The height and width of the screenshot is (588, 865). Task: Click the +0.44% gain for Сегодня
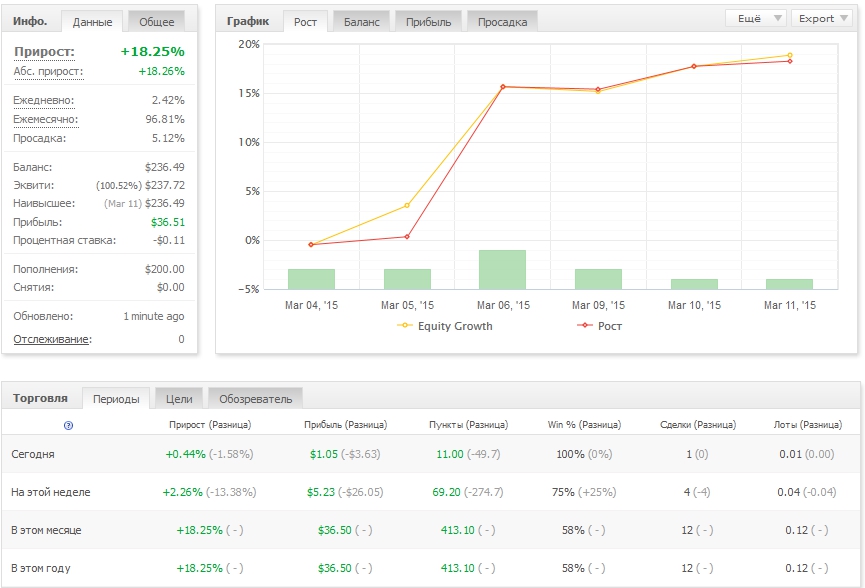(x=185, y=455)
